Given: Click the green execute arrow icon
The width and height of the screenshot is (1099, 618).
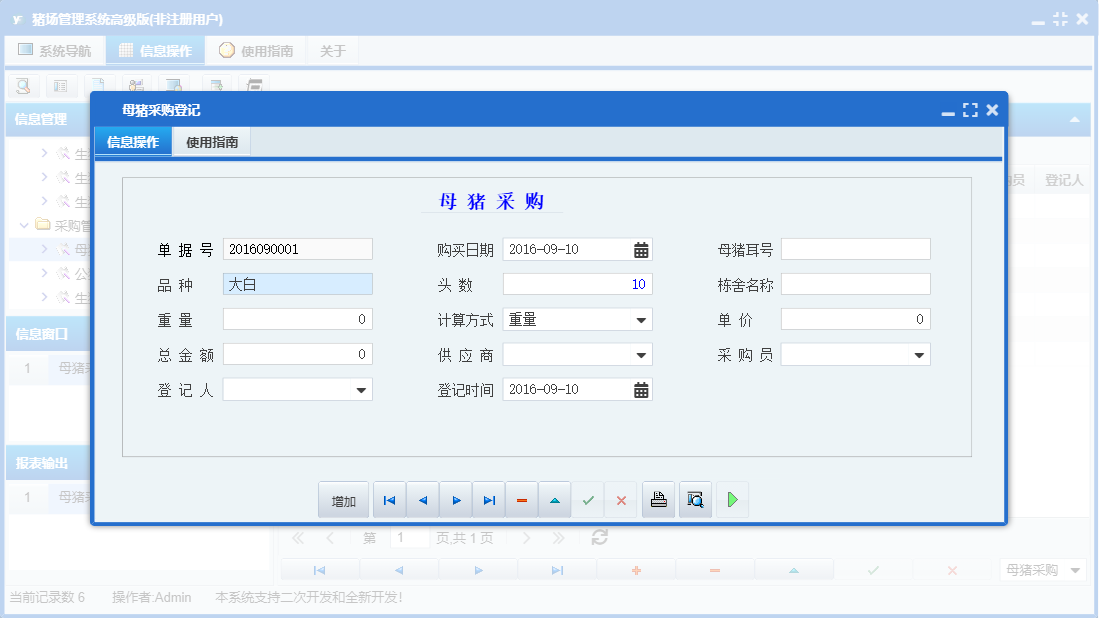Looking at the screenshot, I should [731, 499].
